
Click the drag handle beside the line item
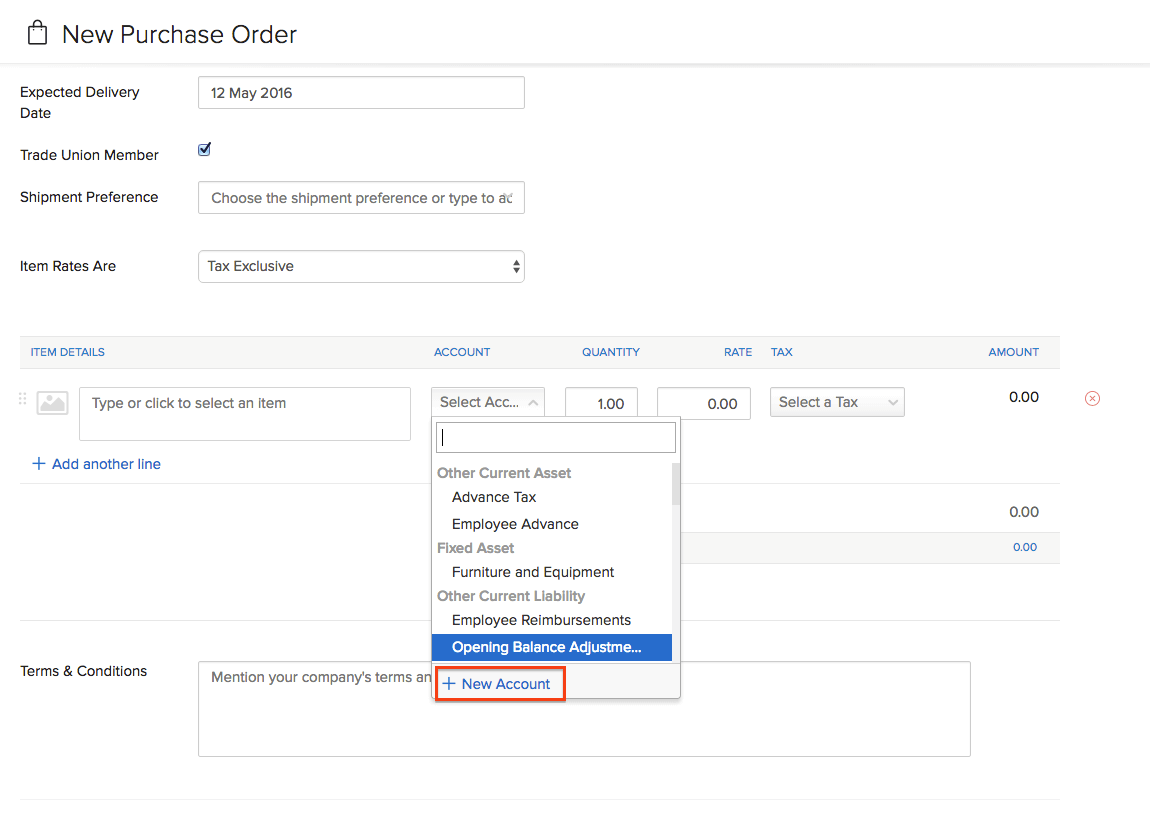[x=21, y=398]
